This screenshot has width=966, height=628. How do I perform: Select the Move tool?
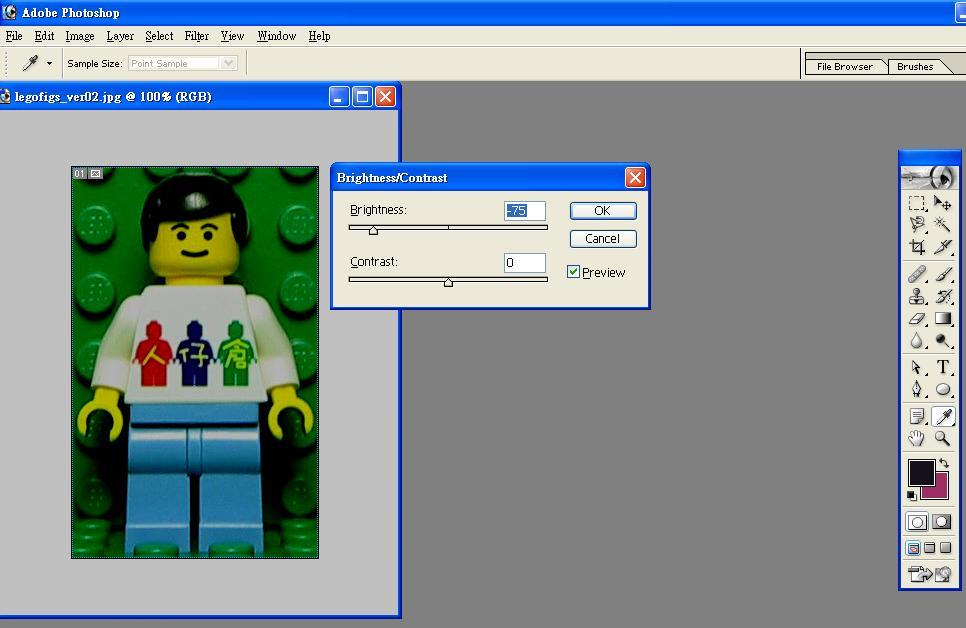tap(942, 203)
